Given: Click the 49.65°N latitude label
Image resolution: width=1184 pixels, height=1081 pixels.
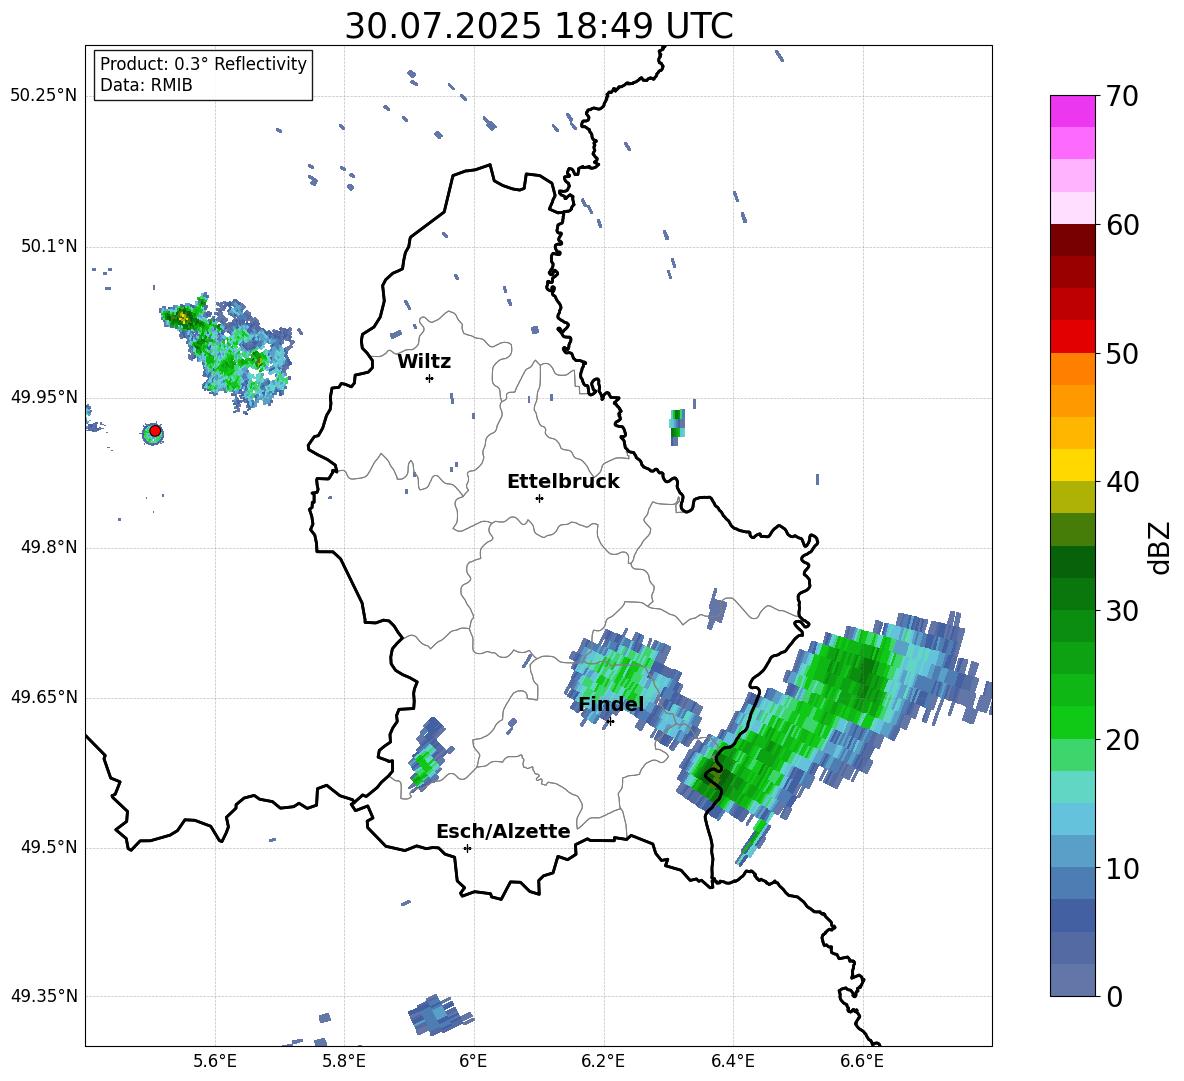Looking at the screenshot, I should [x=44, y=696].
